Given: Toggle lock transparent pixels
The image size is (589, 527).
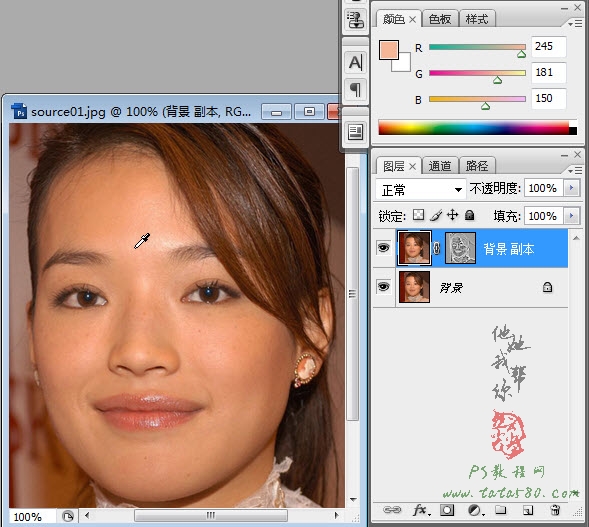Looking at the screenshot, I should [x=418, y=215].
